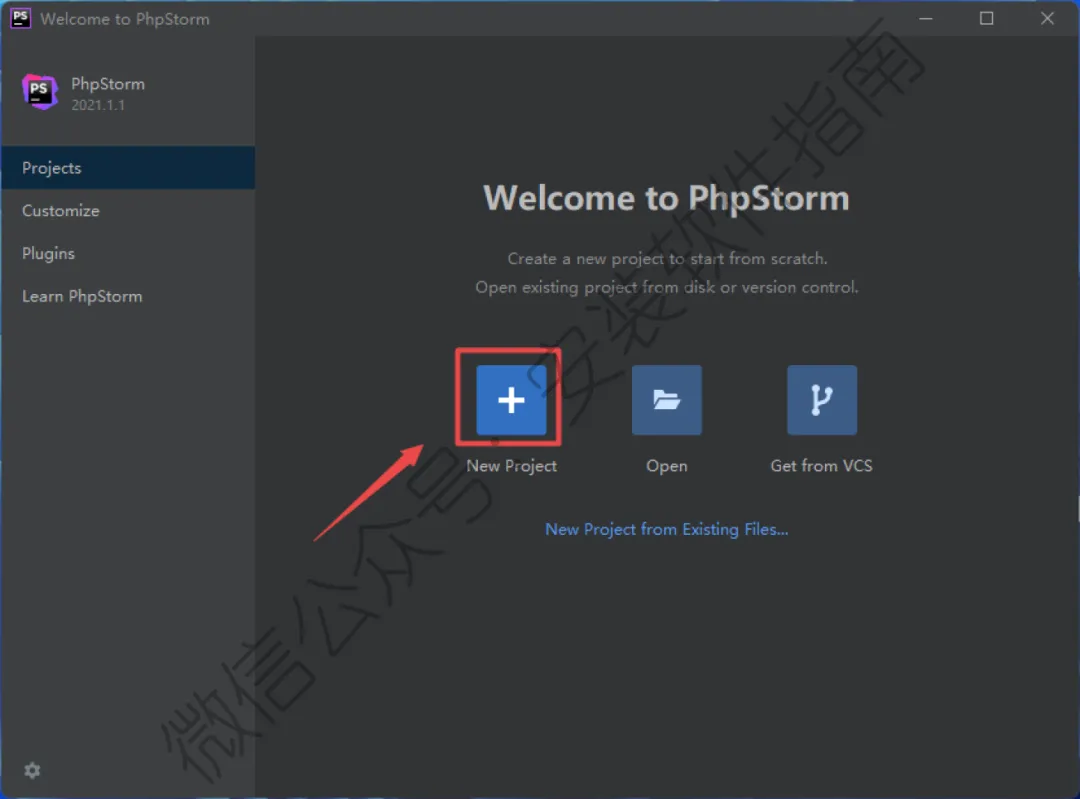The image size is (1080, 799).
Task: Click the New Project label
Action: tap(512, 466)
